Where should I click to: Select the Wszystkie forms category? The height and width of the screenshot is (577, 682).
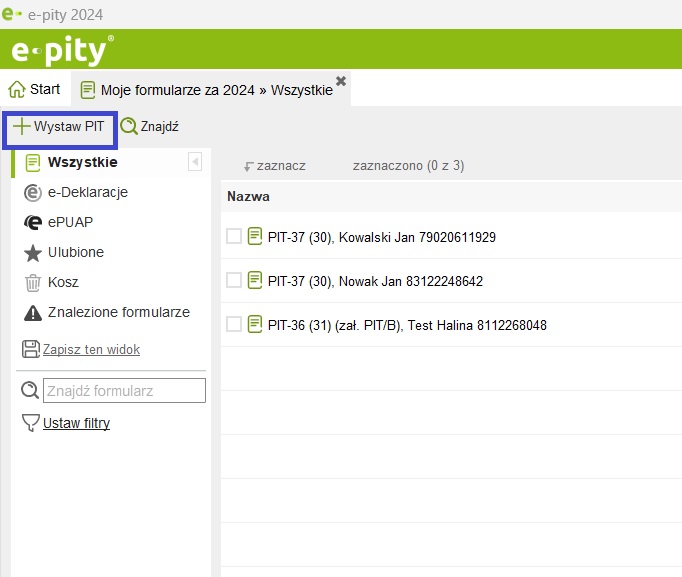(x=82, y=162)
